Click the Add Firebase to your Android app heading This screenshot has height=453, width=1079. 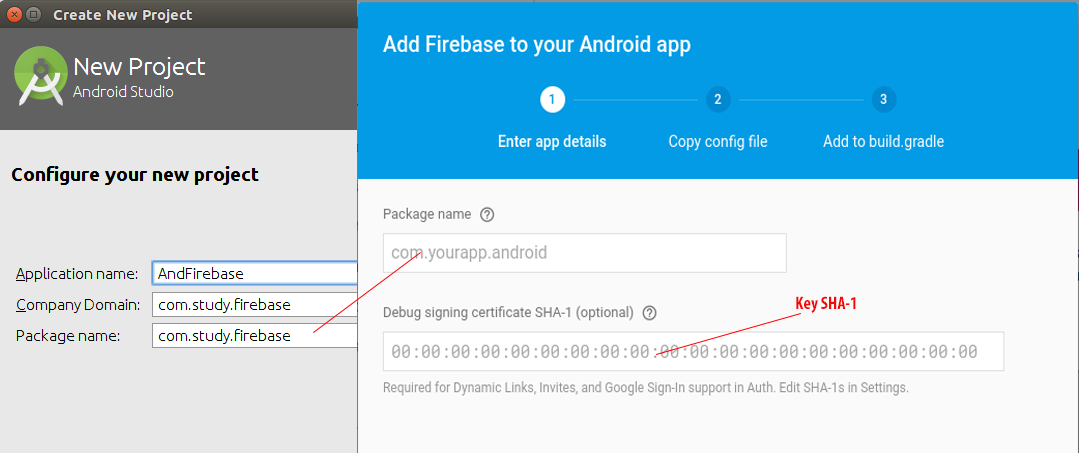(537, 45)
